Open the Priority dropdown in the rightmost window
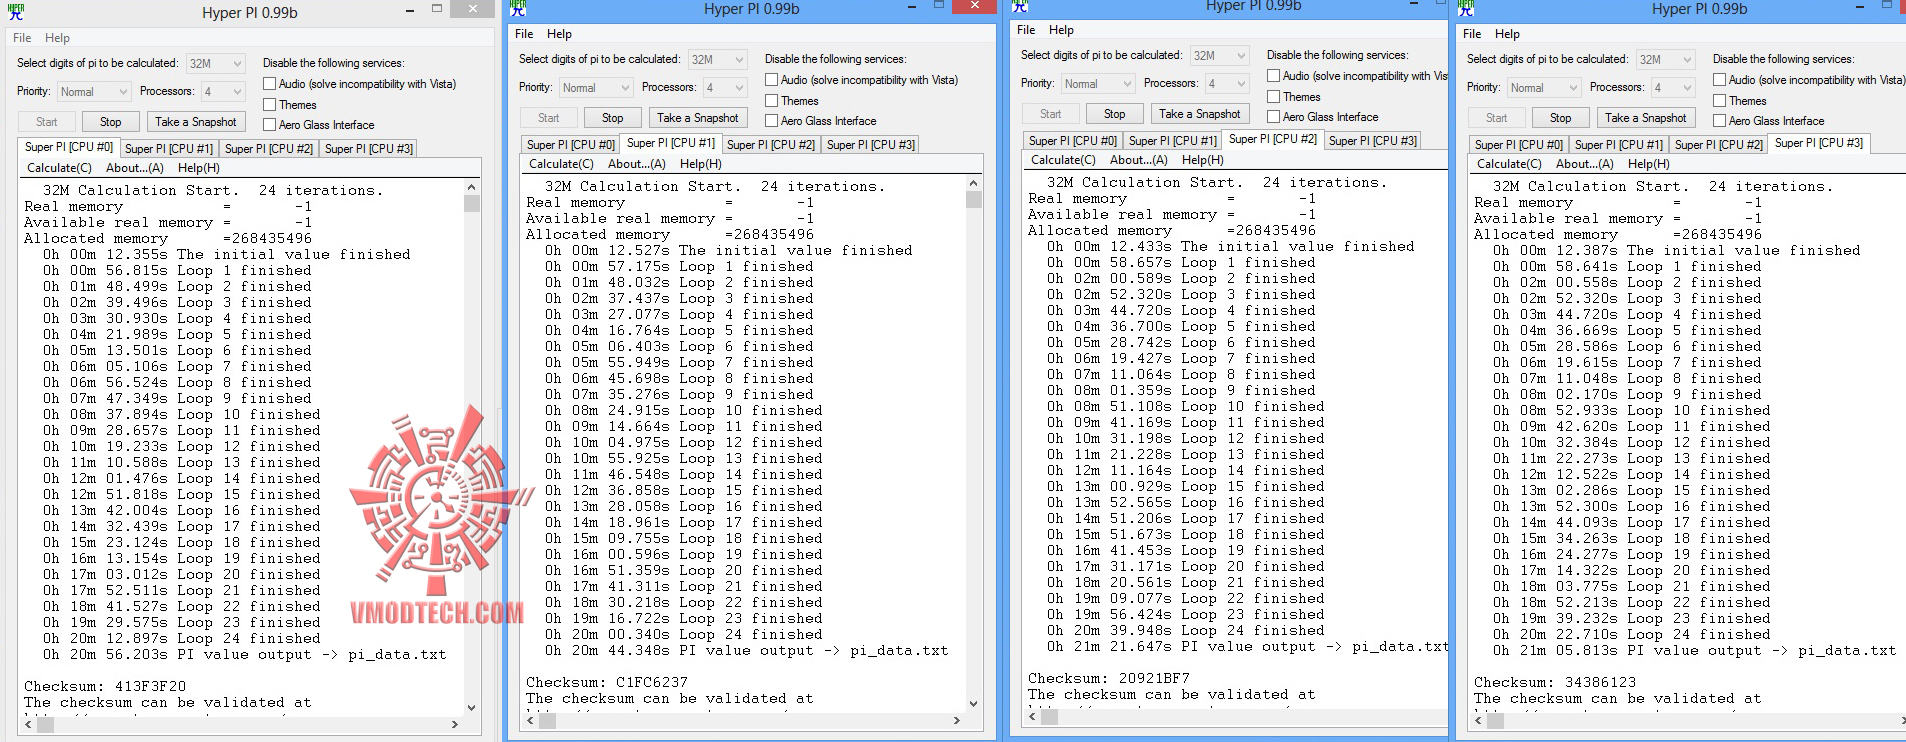This screenshot has height=742, width=1906. click(x=1543, y=87)
